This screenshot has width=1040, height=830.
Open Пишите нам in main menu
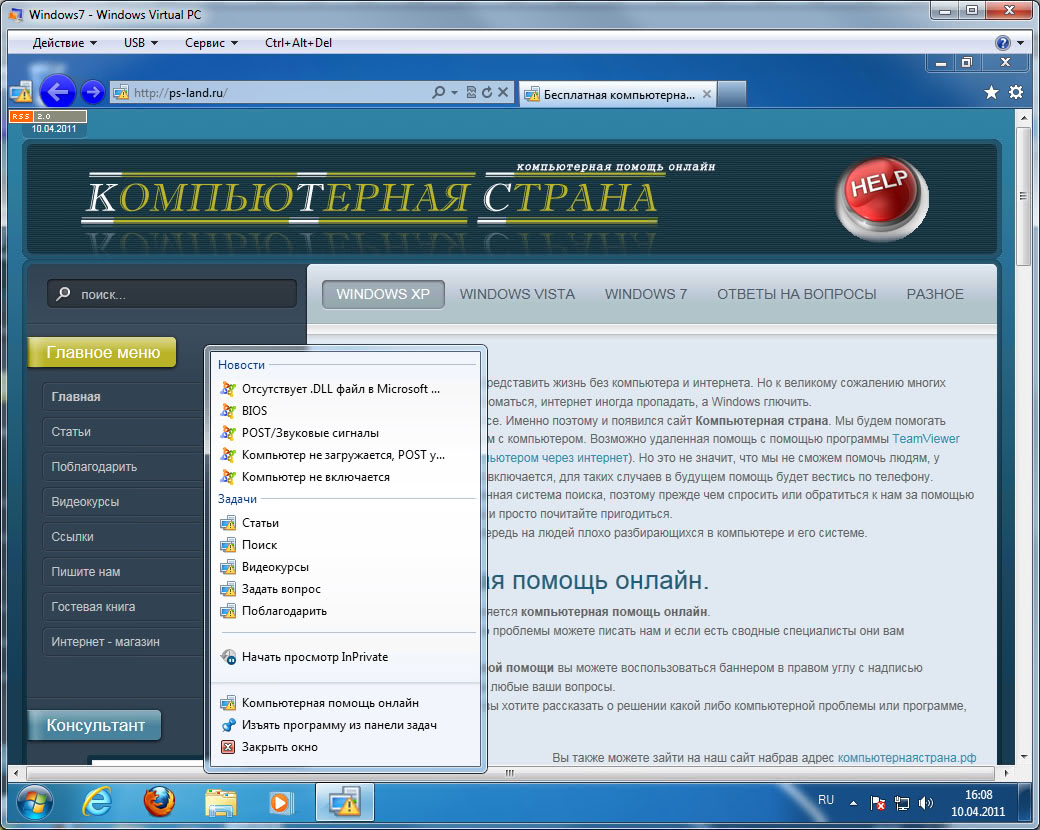coord(123,571)
